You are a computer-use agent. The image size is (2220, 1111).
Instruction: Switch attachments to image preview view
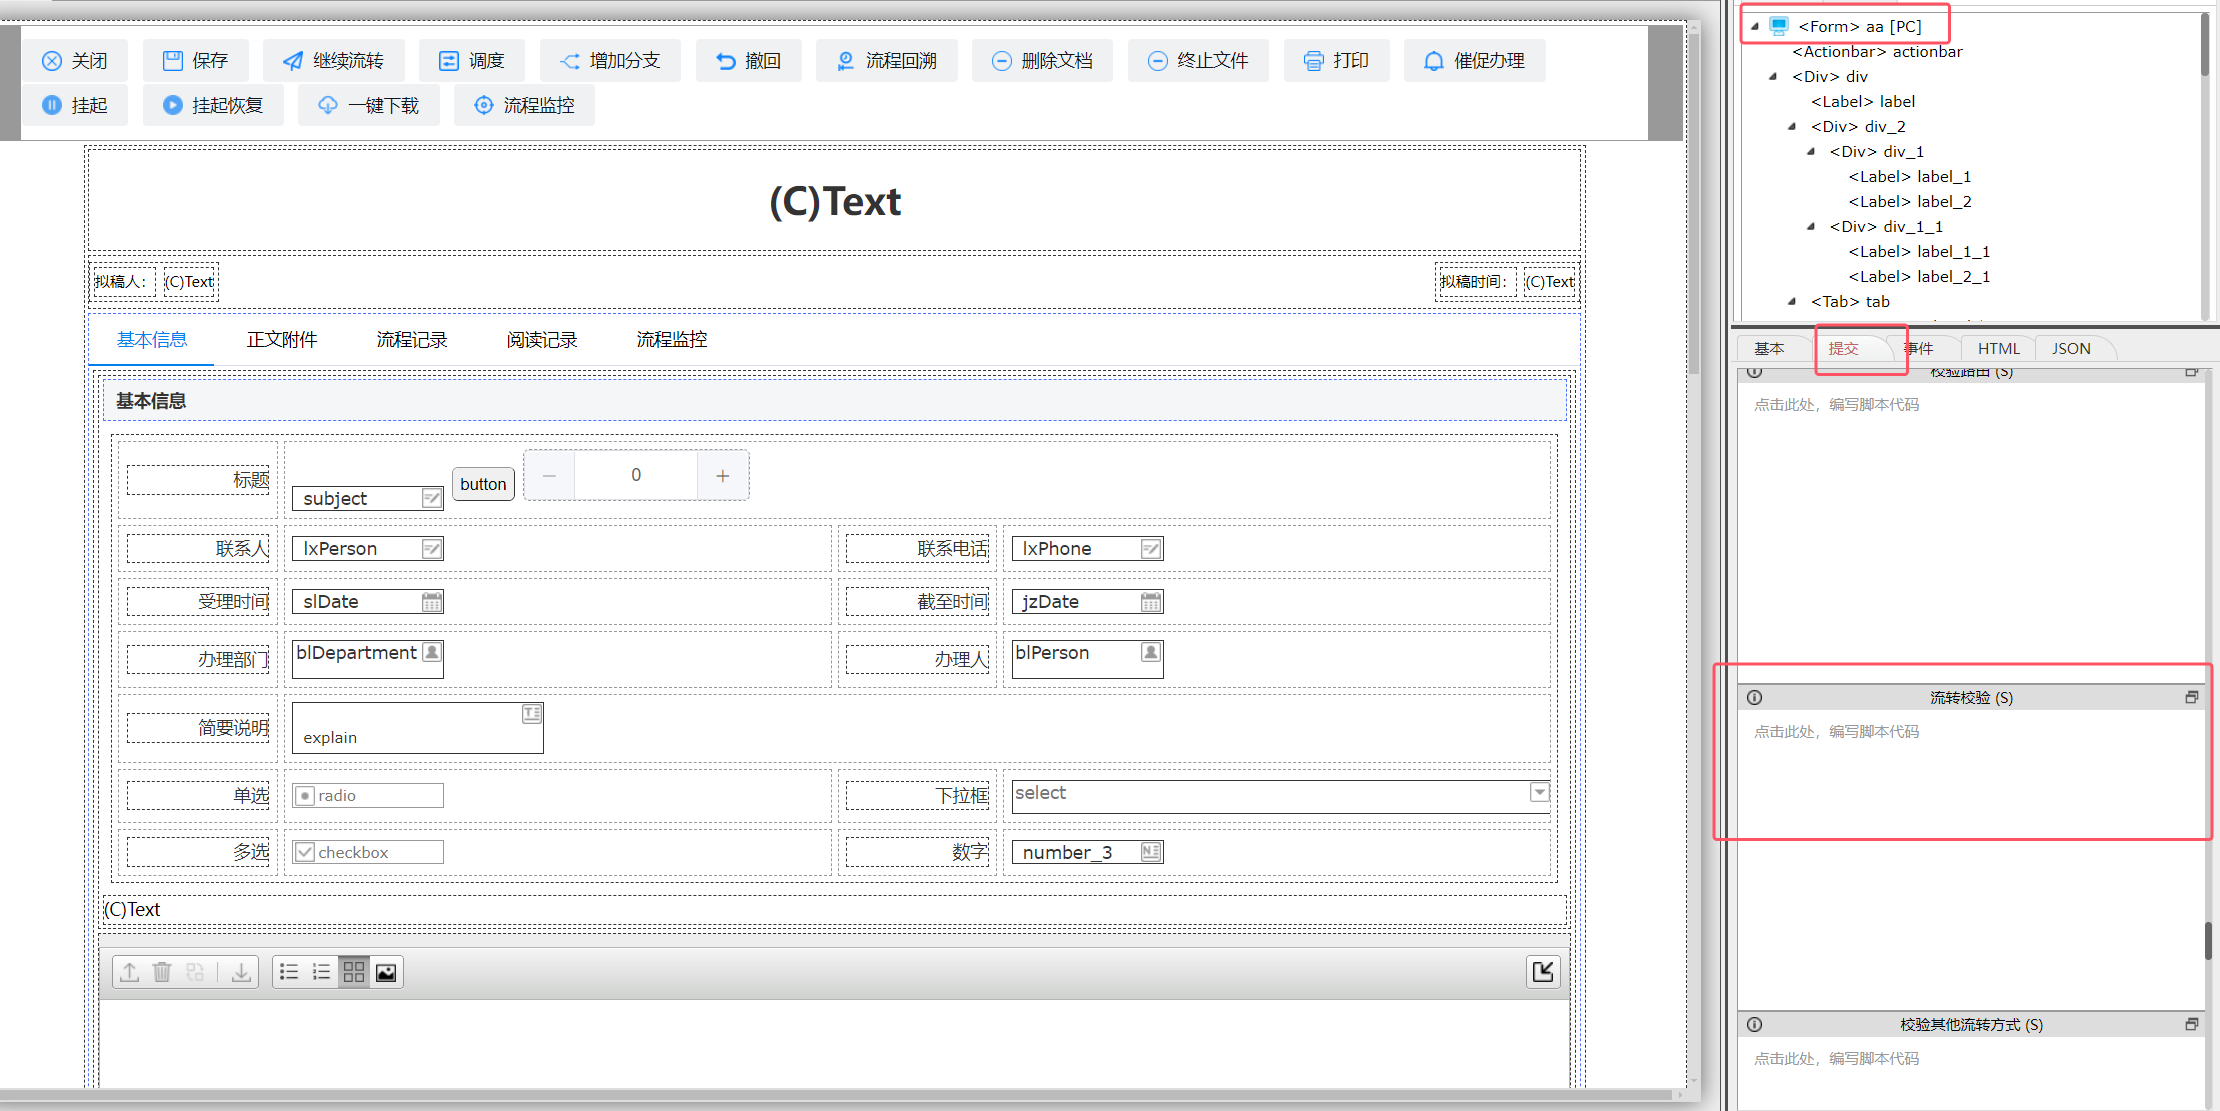[x=386, y=972]
